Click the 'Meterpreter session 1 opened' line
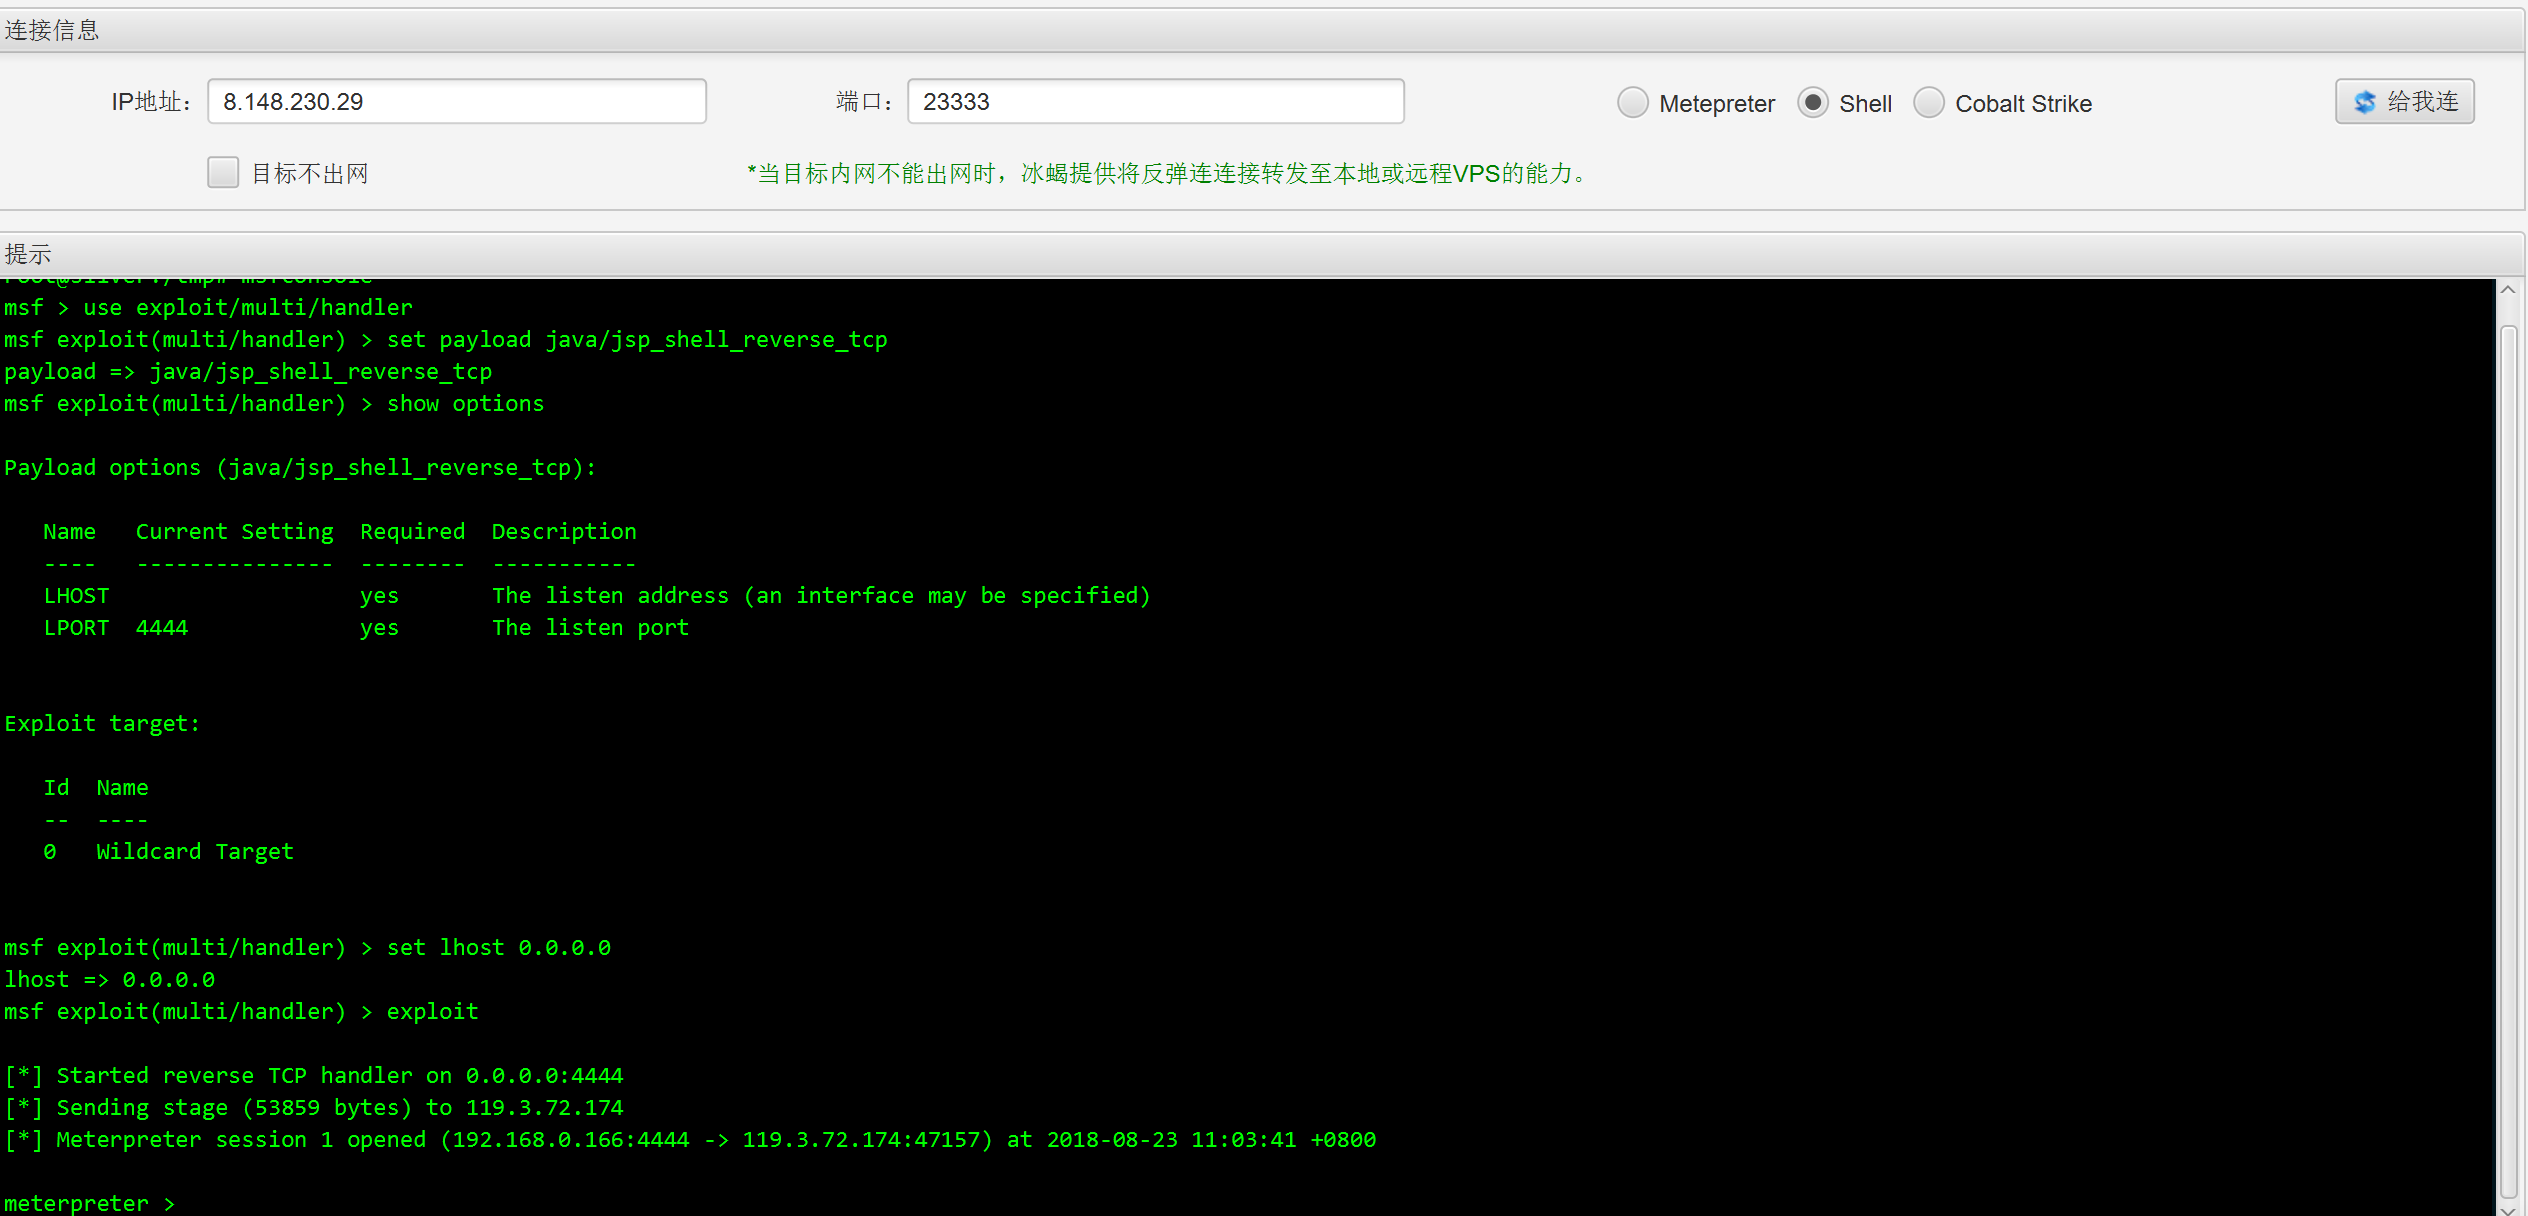 (690, 1139)
